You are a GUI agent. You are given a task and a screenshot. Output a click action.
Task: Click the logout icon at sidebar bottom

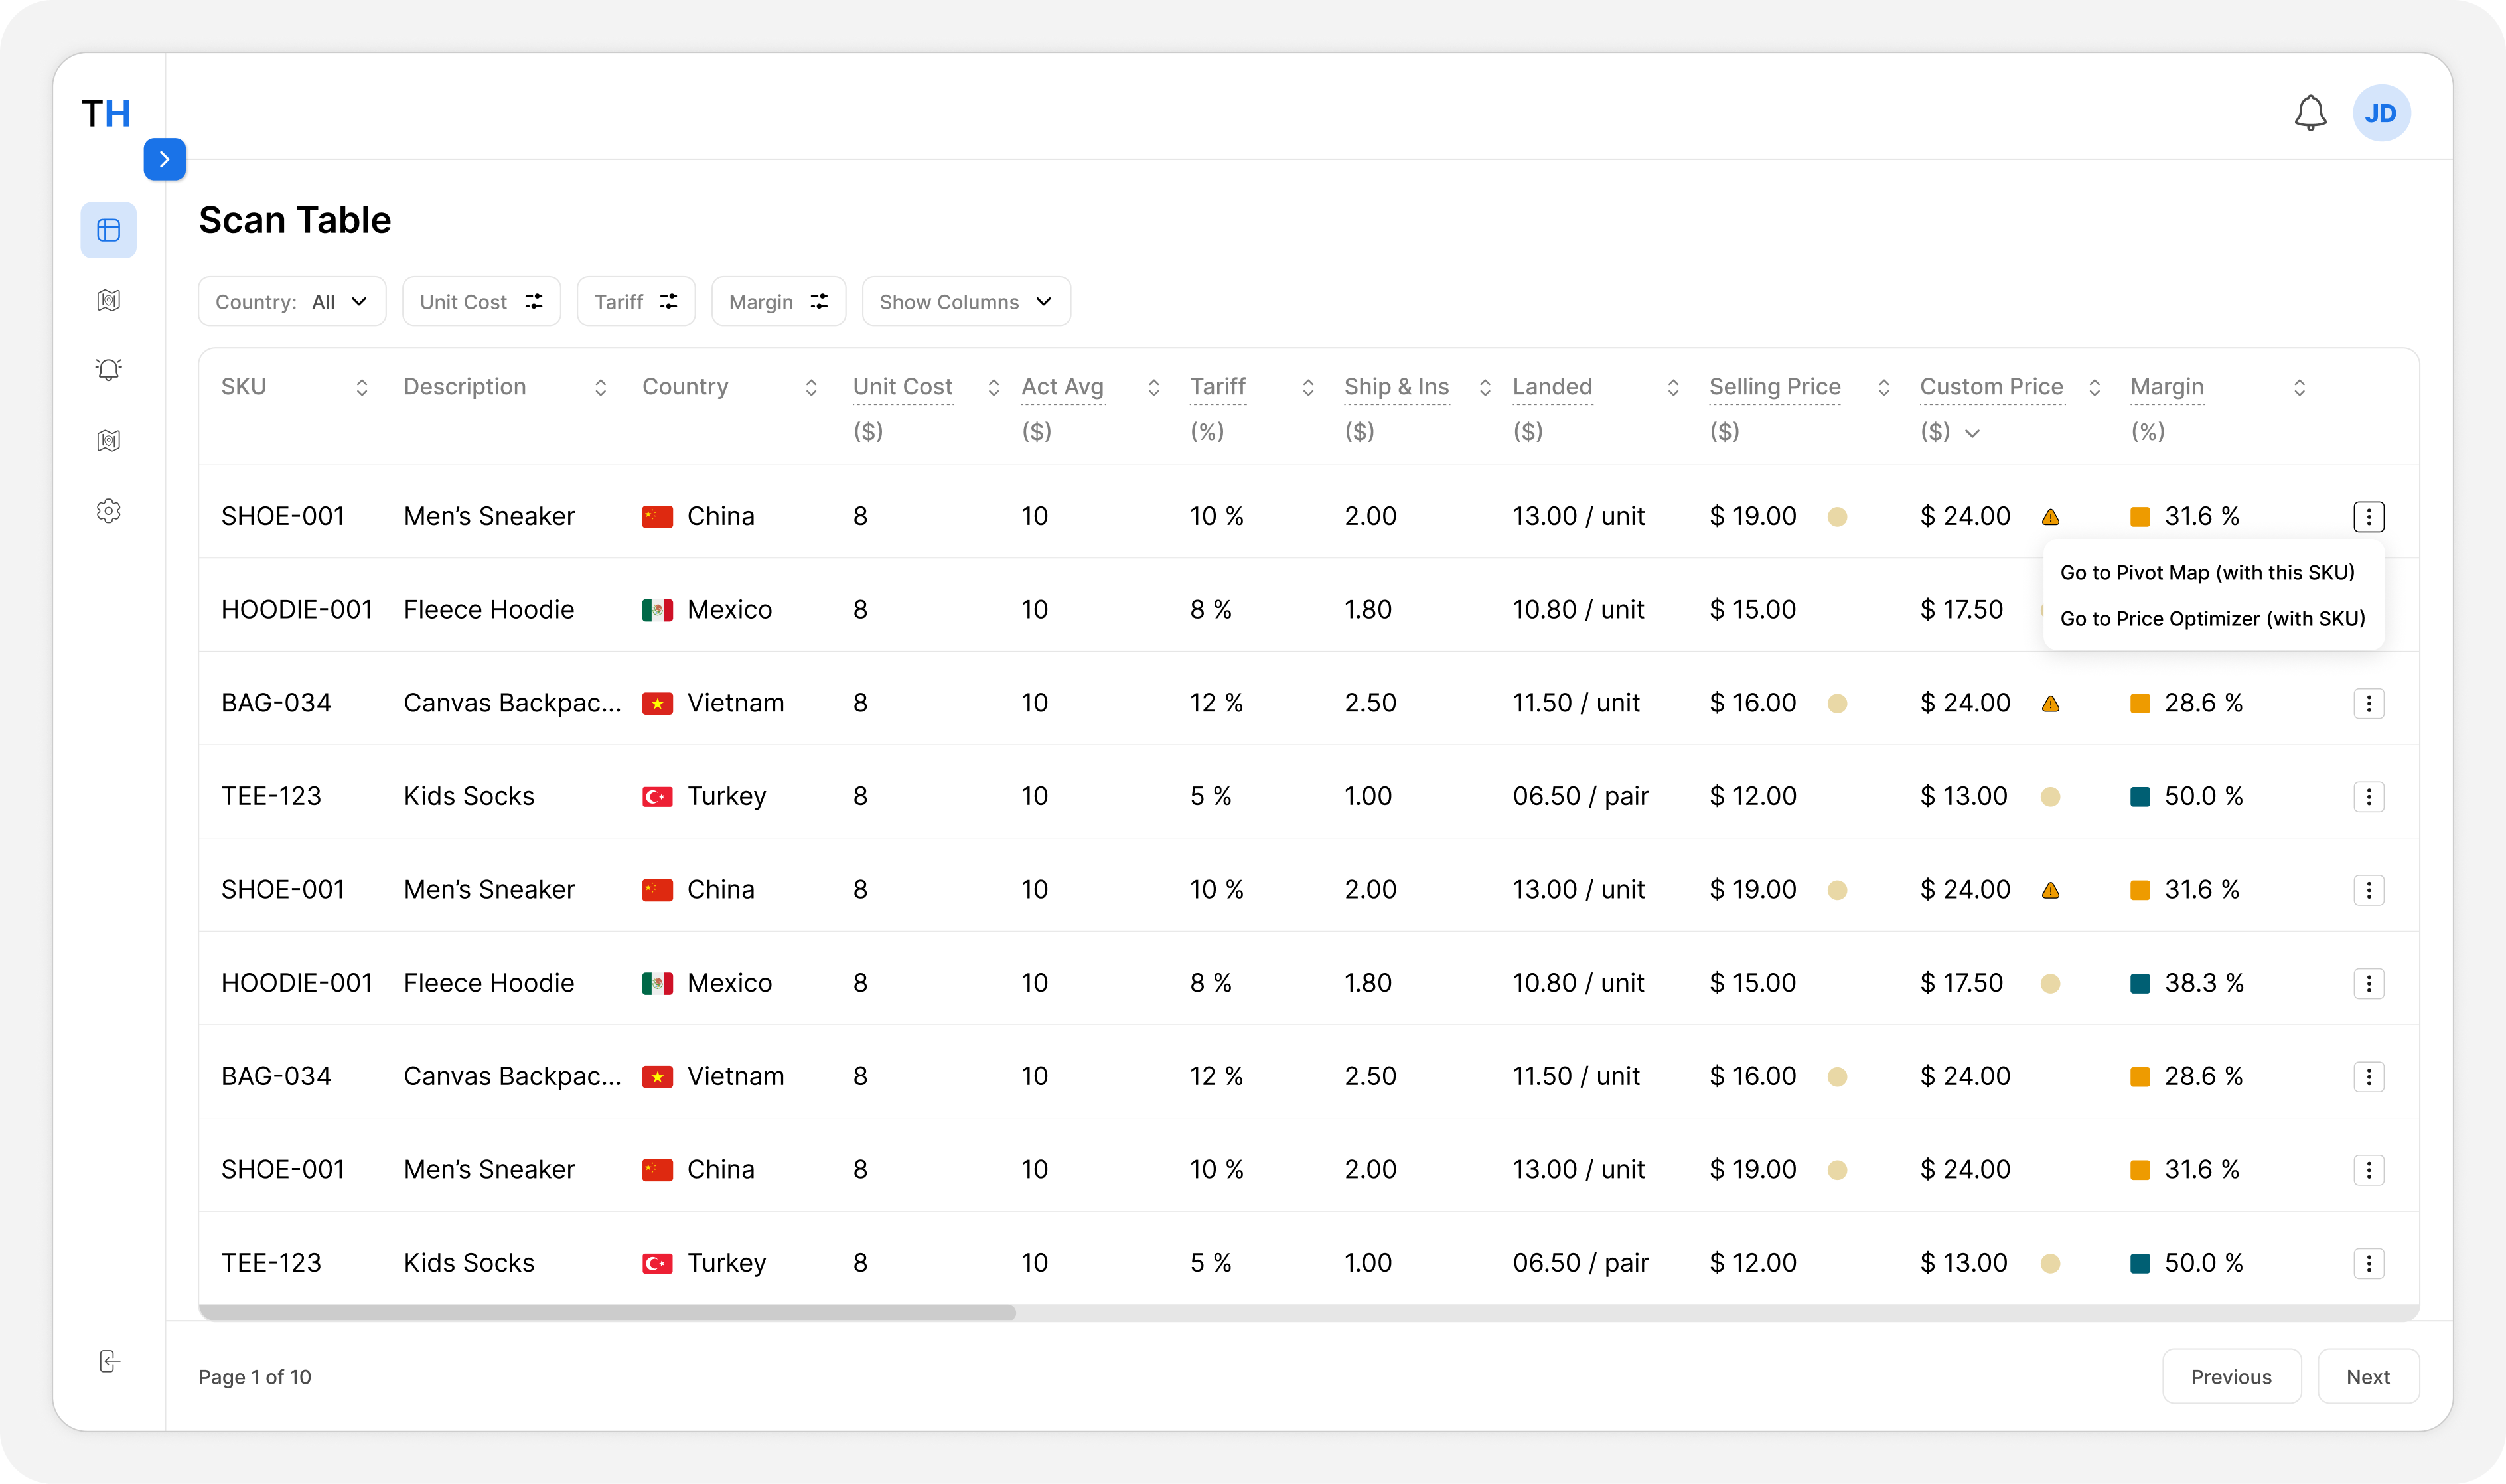click(x=109, y=1361)
